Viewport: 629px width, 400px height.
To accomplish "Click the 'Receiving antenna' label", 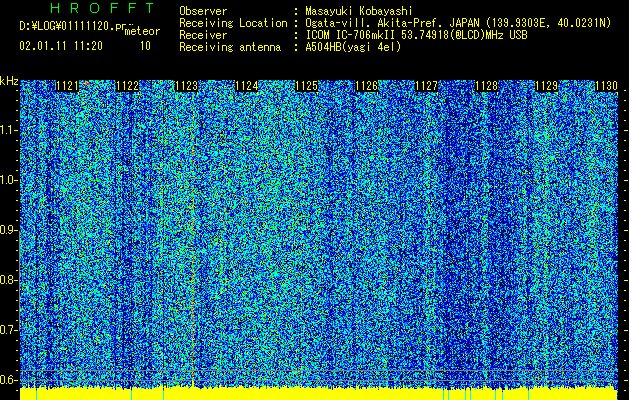I will point(230,47).
